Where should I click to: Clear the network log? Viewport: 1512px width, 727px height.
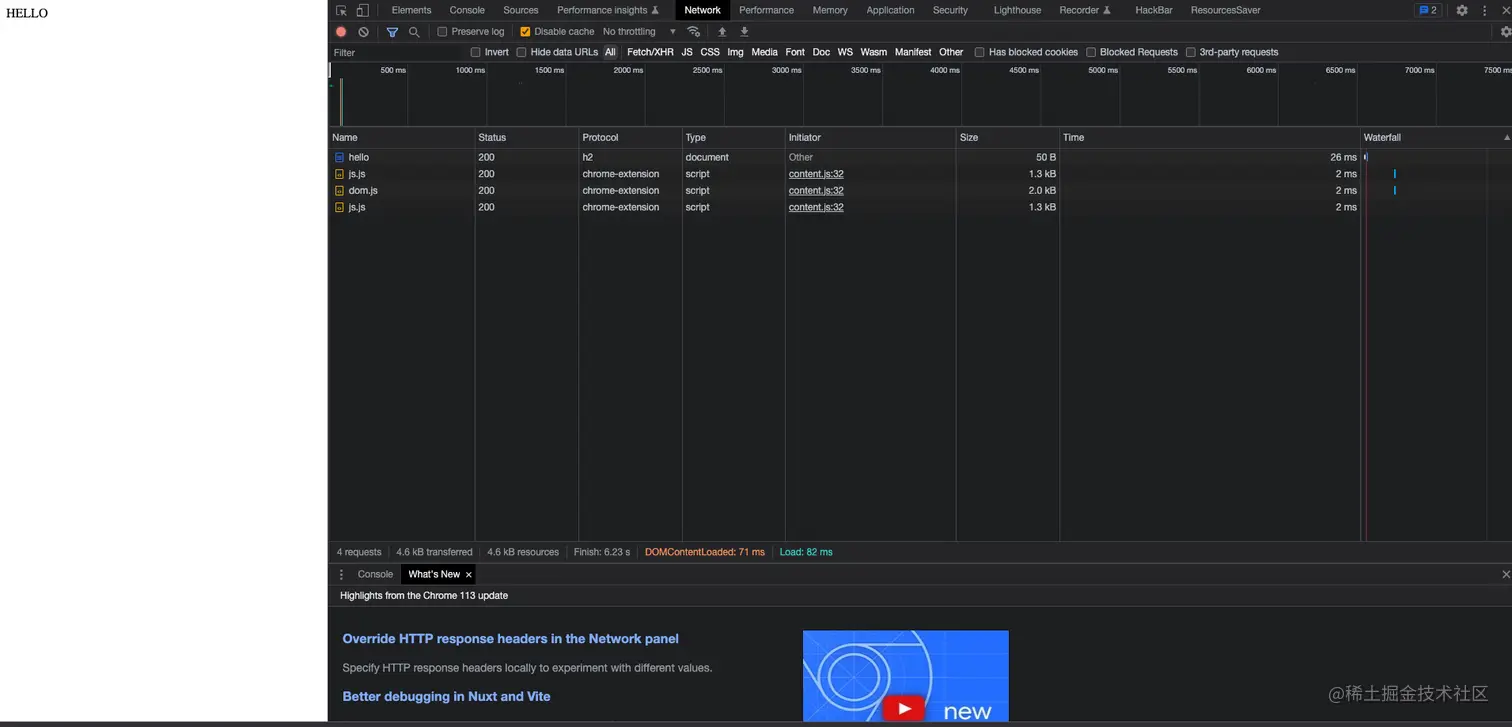pyautogui.click(x=363, y=32)
